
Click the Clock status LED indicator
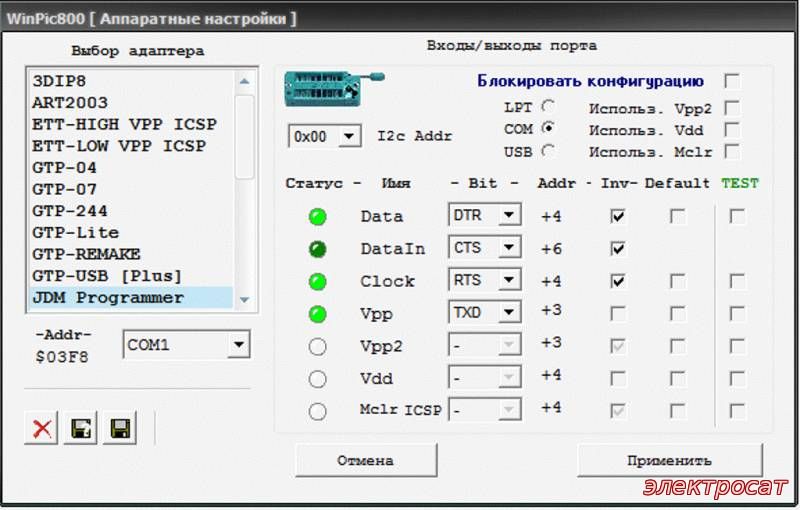[x=317, y=282]
